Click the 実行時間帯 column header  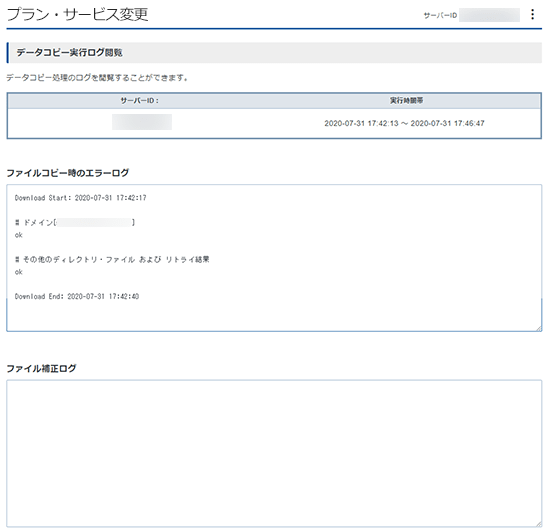point(406,101)
